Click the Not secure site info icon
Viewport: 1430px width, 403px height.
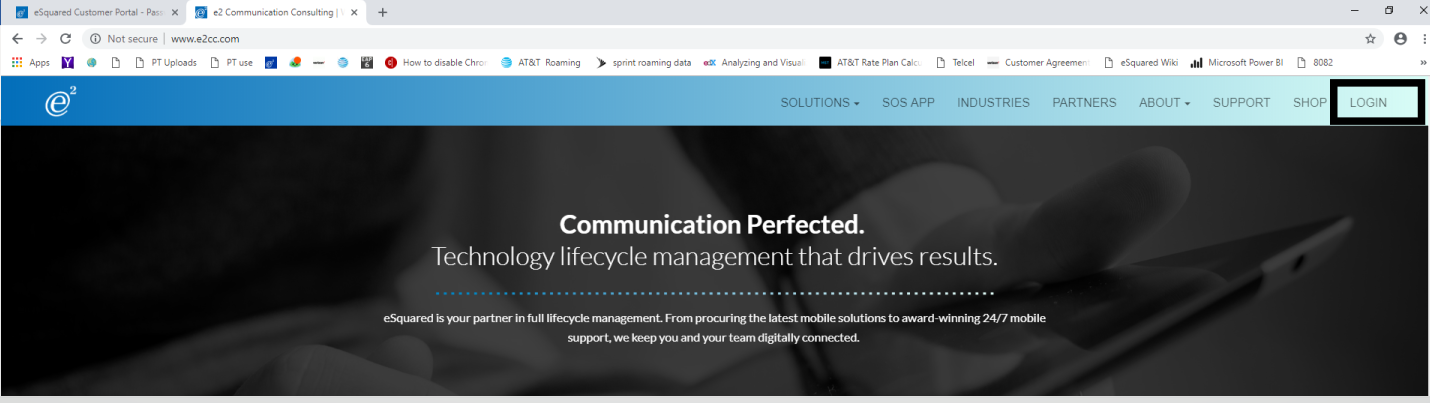[95, 39]
